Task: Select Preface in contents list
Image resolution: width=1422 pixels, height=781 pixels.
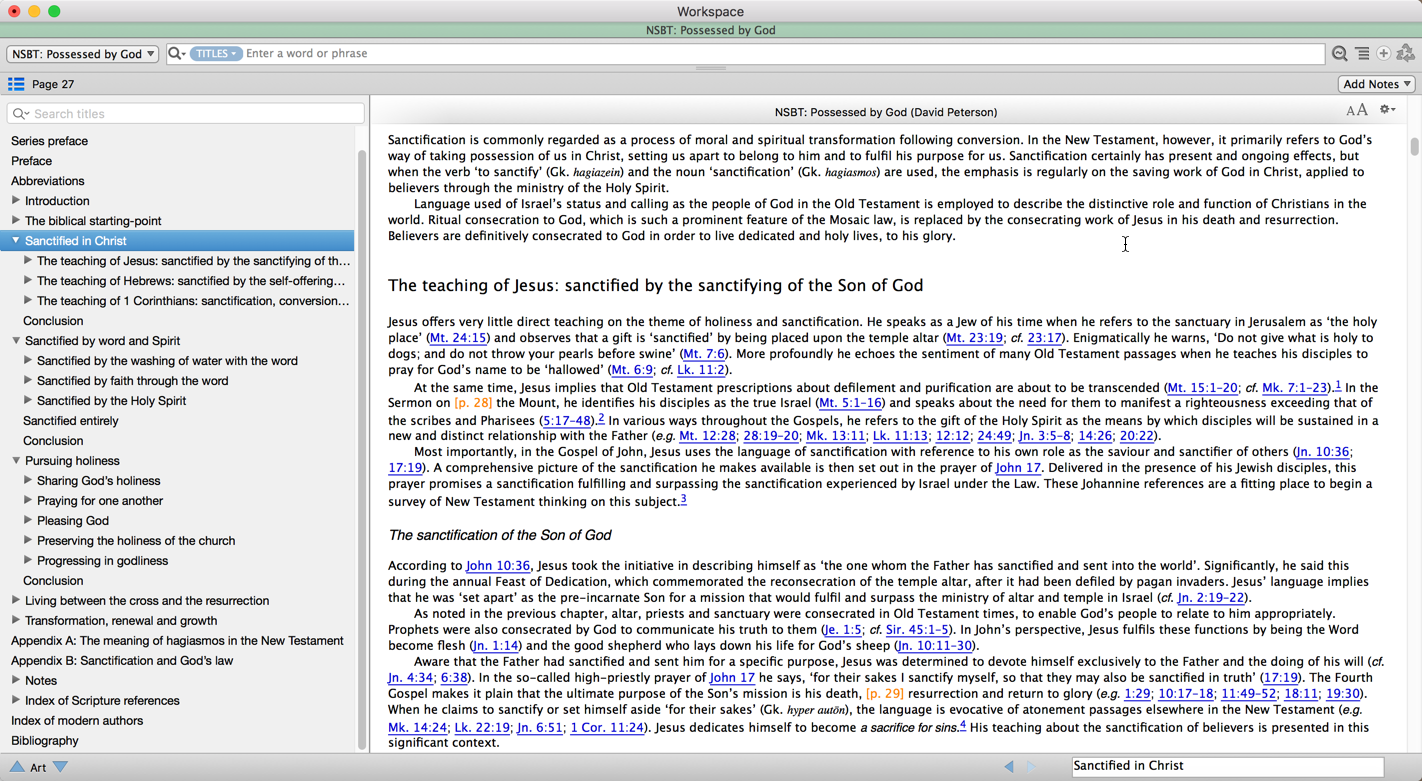Action: 31,161
